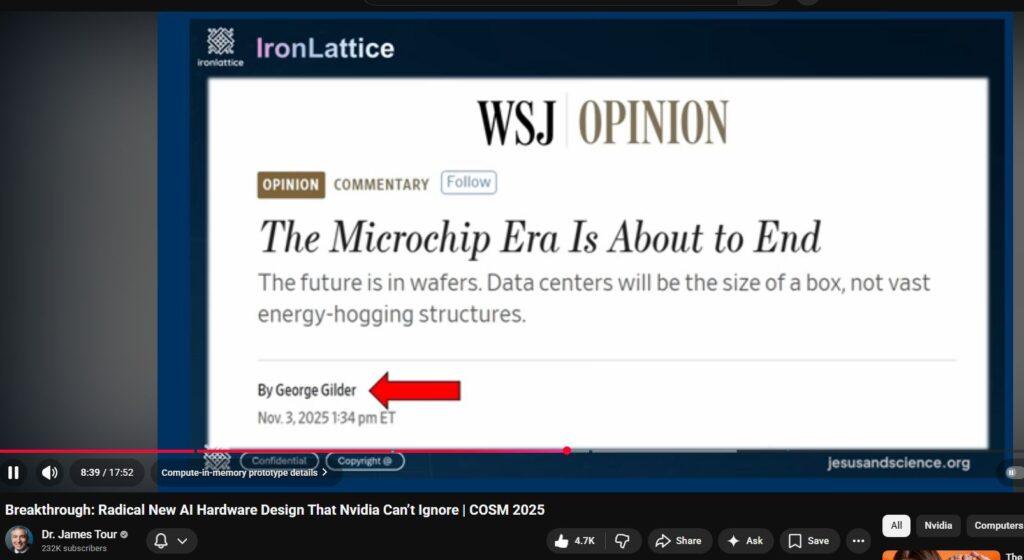Mute the video volume
Screen dimensions: 1024x560
tap(49, 472)
